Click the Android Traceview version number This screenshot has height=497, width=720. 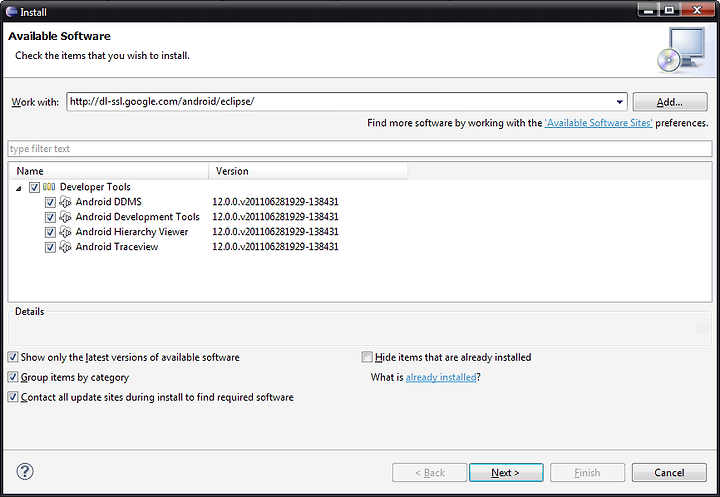[x=275, y=247]
